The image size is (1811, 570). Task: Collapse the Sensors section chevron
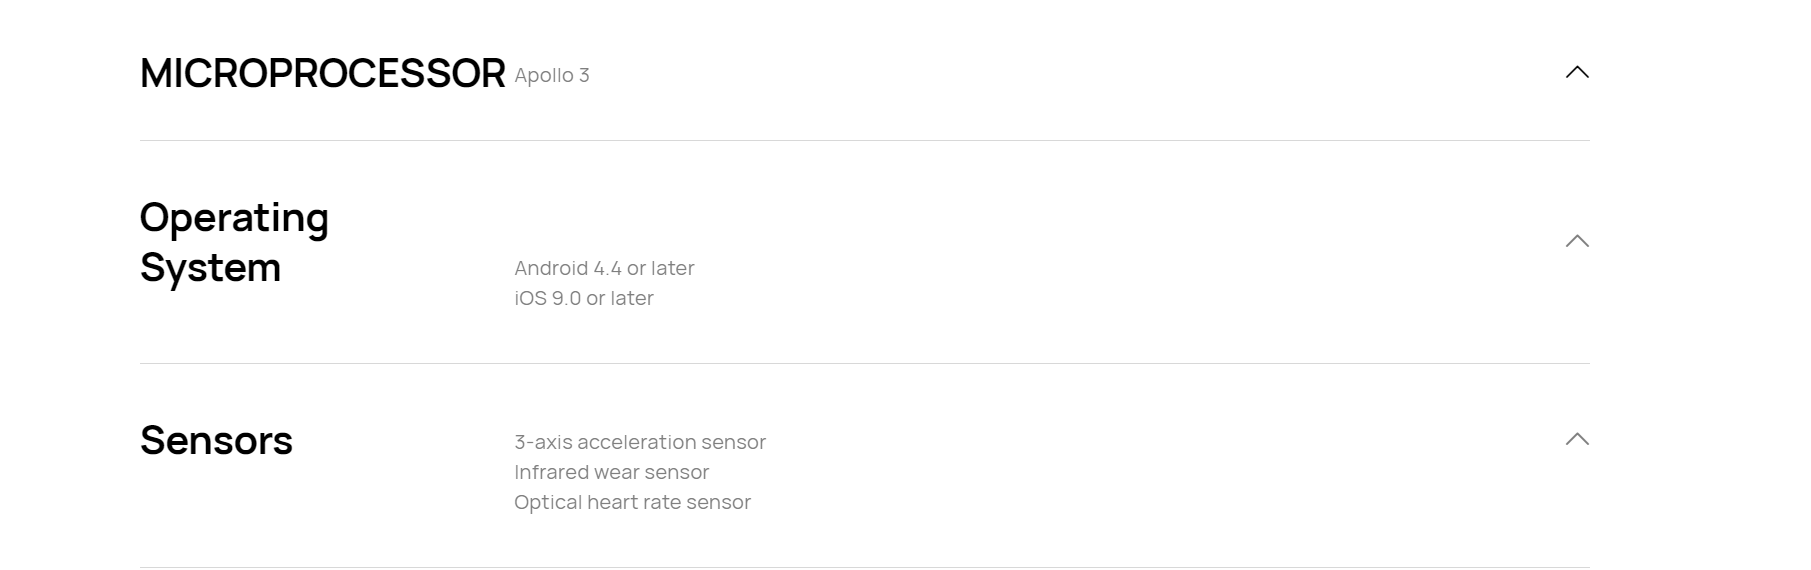point(1577,439)
